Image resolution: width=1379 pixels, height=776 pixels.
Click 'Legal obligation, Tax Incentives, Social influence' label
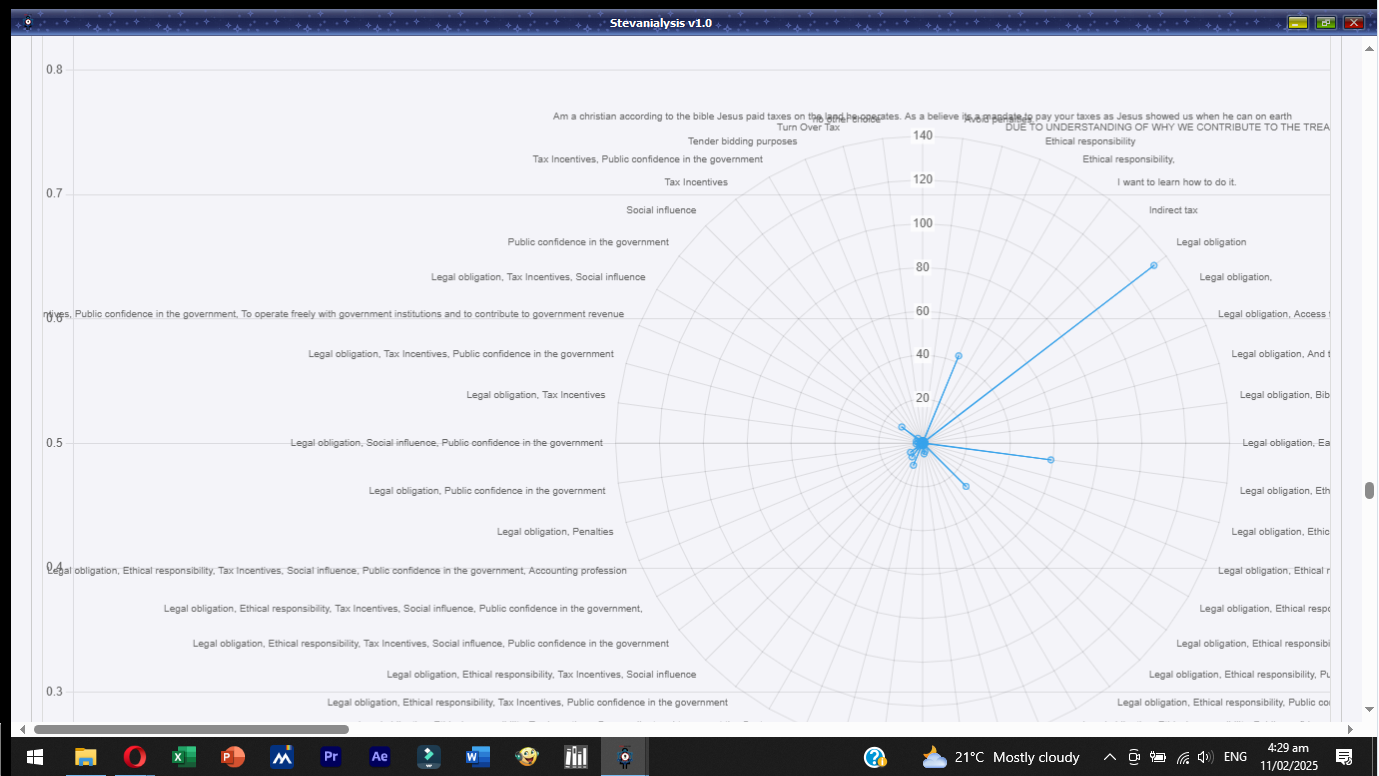click(538, 277)
